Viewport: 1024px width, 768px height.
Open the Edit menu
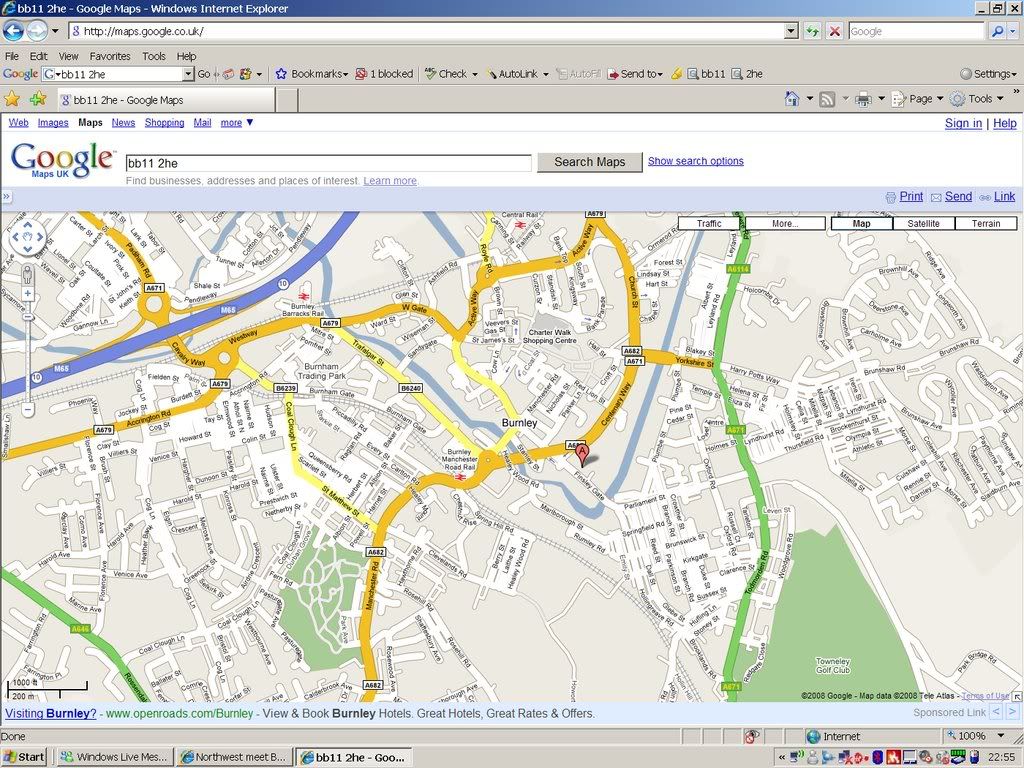coord(39,56)
